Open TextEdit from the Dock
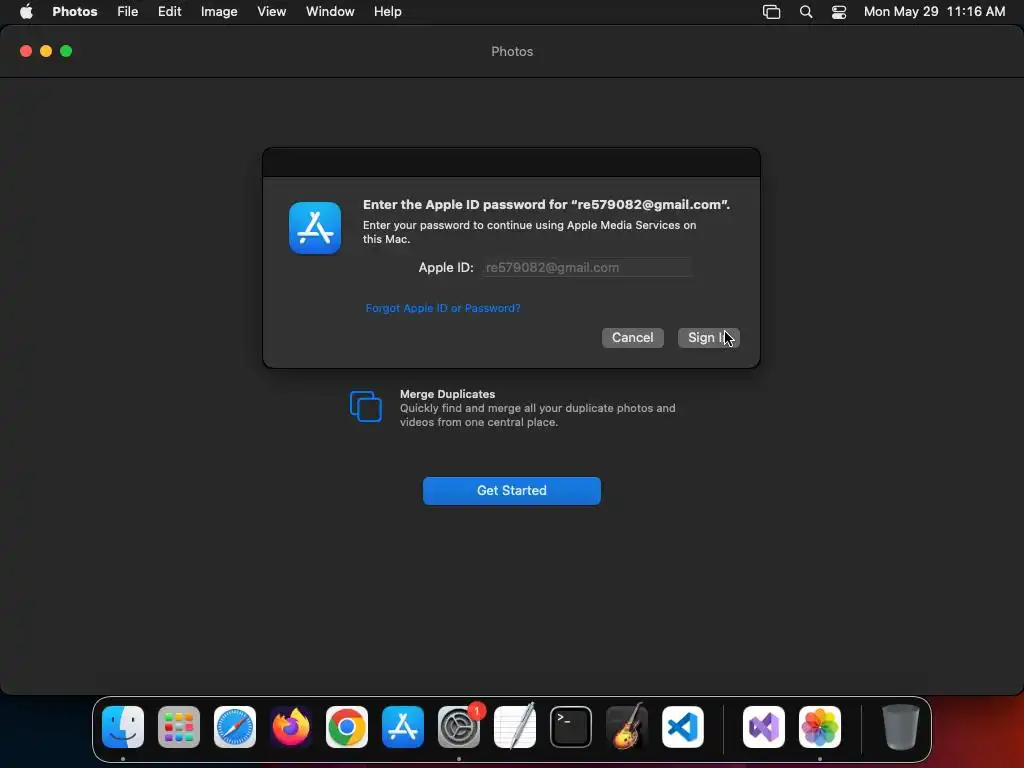 click(x=515, y=727)
